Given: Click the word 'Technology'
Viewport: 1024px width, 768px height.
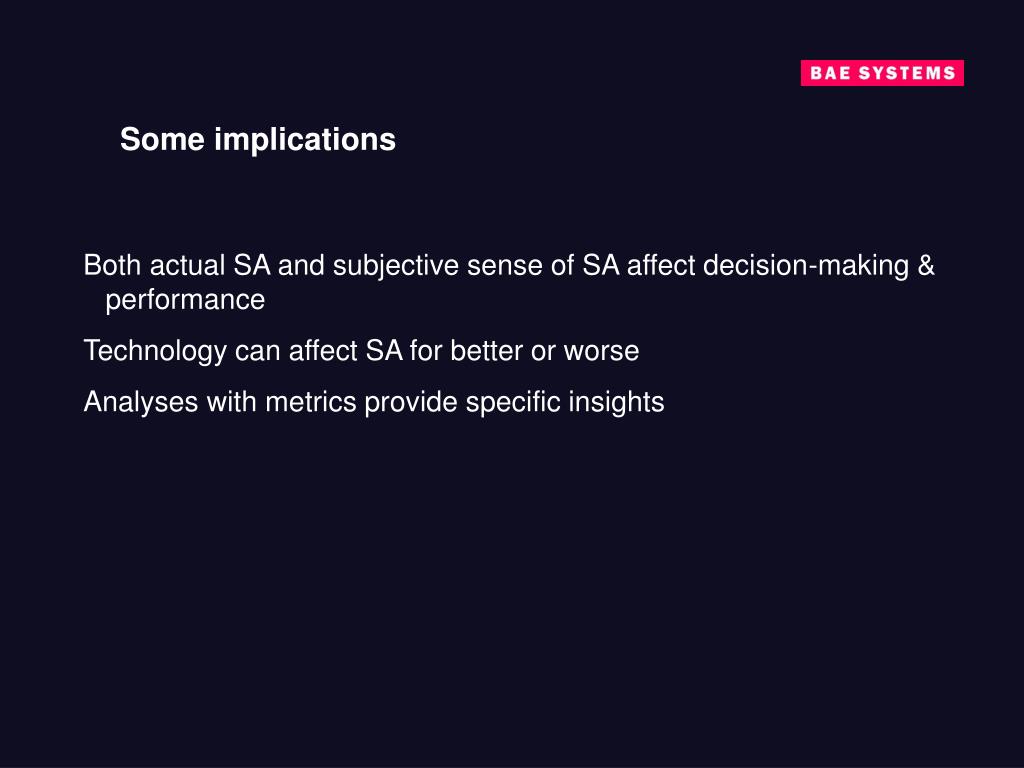Looking at the screenshot, I should 155,351.
